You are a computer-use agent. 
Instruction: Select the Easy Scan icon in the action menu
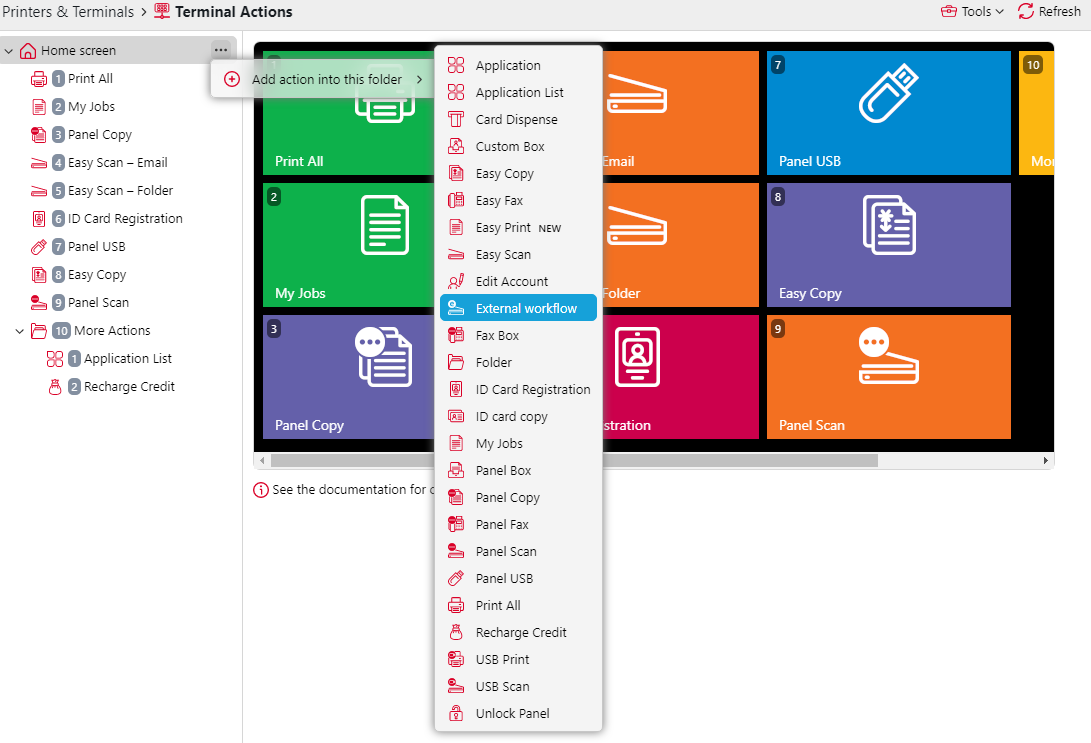(x=456, y=254)
